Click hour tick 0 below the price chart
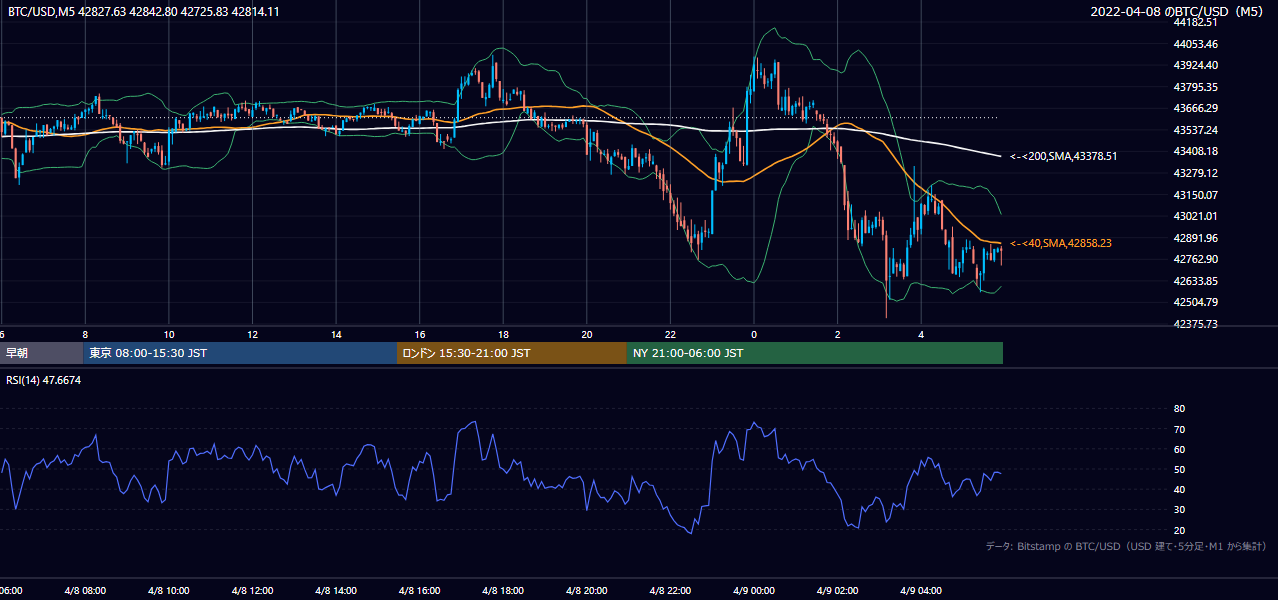Viewport: 1278px width, 600px height. pos(754,335)
